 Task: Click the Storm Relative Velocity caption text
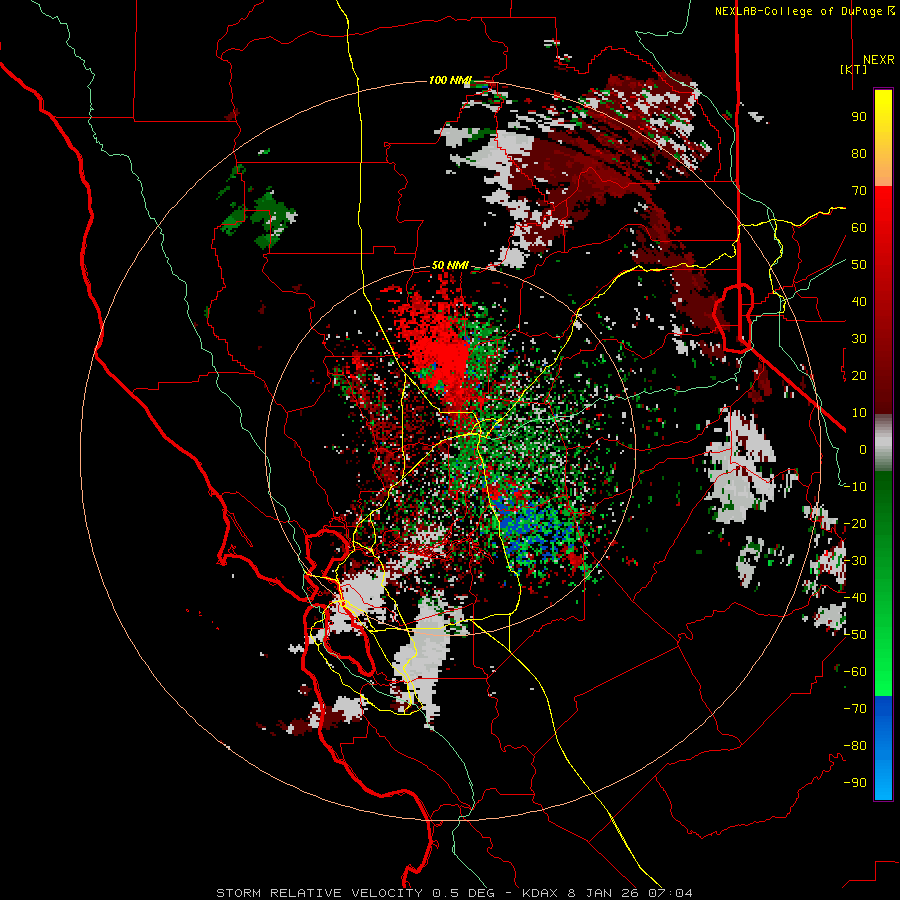tap(454, 893)
